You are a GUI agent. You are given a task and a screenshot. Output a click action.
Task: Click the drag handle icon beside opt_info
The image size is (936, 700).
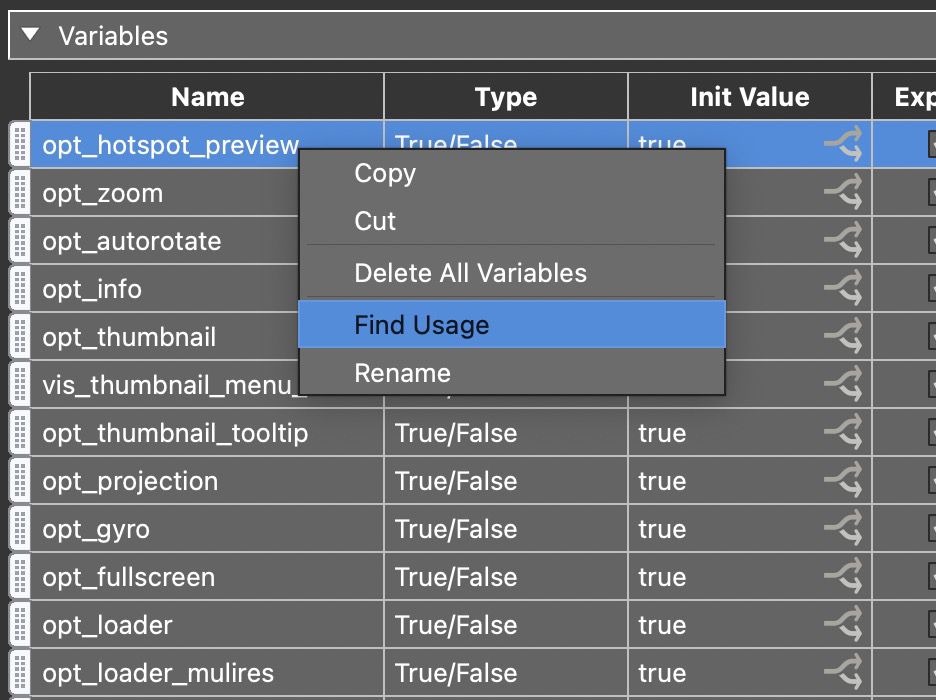point(20,289)
